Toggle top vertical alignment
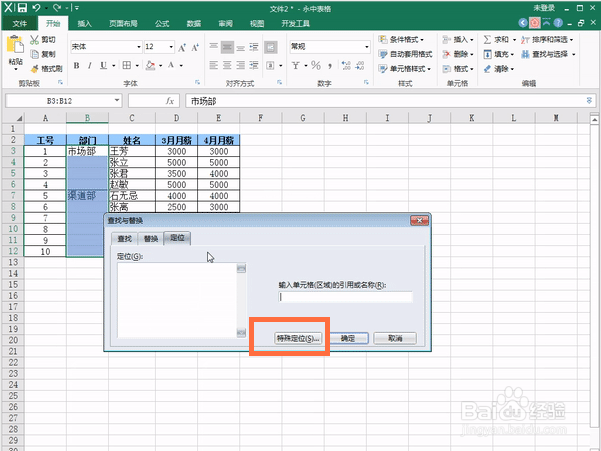 (x=213, y=47)
